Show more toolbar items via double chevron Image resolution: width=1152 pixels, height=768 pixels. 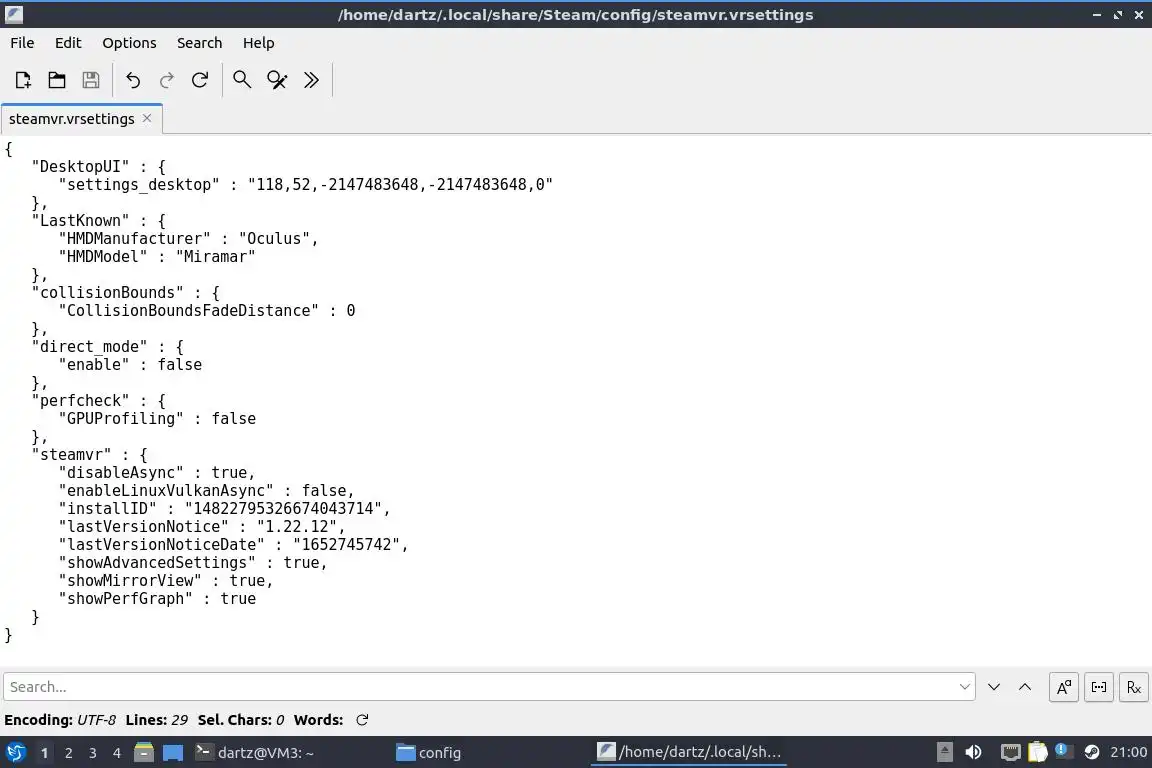coord(312,79)
